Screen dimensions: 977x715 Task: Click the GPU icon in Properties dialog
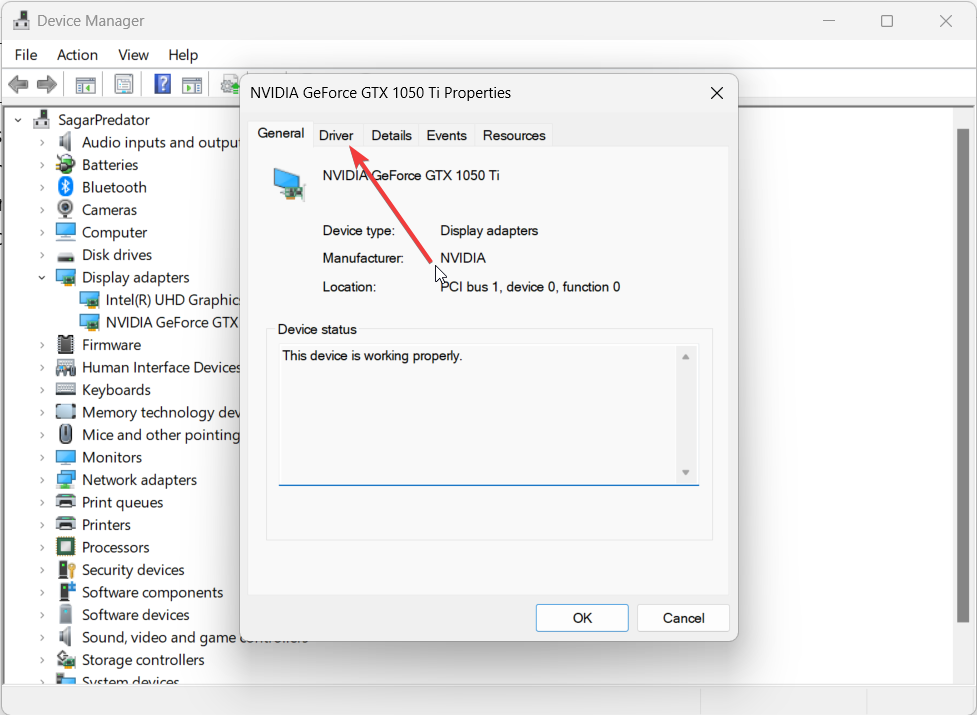click(289, 185)
